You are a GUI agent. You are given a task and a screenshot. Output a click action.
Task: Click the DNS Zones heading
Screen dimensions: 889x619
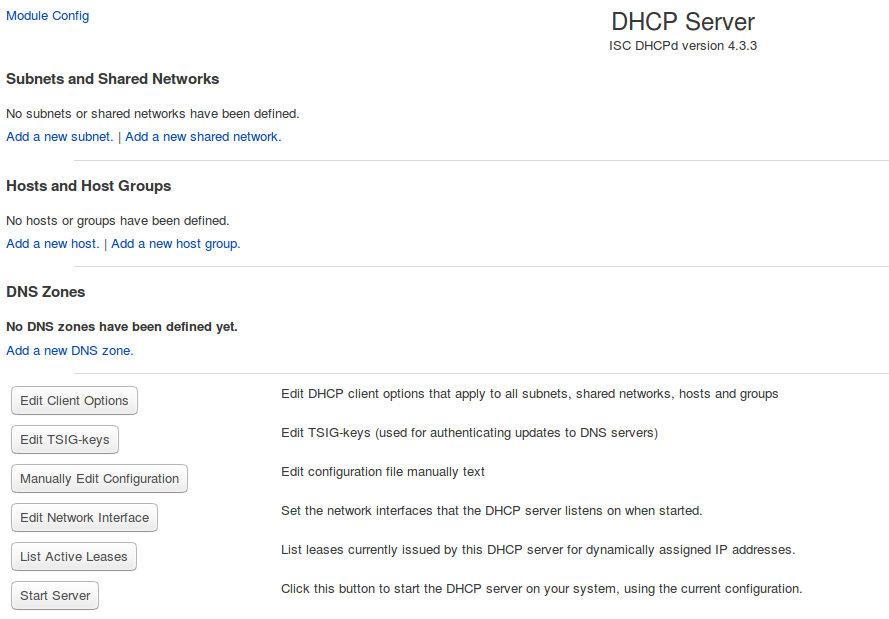coord(45,292)
